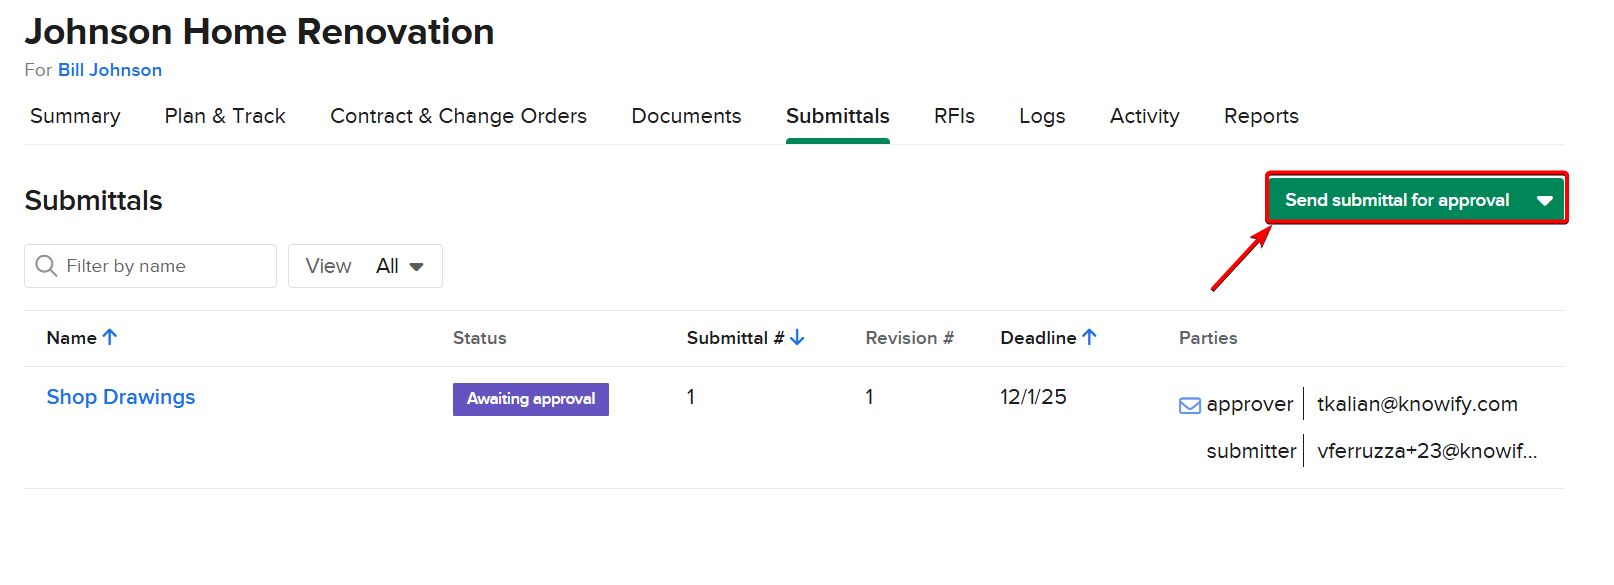Image resolution: width=1614 pixels, height=585 pixels.
Task: Open Bill Johnson client link
Action: tap(110, 70)
